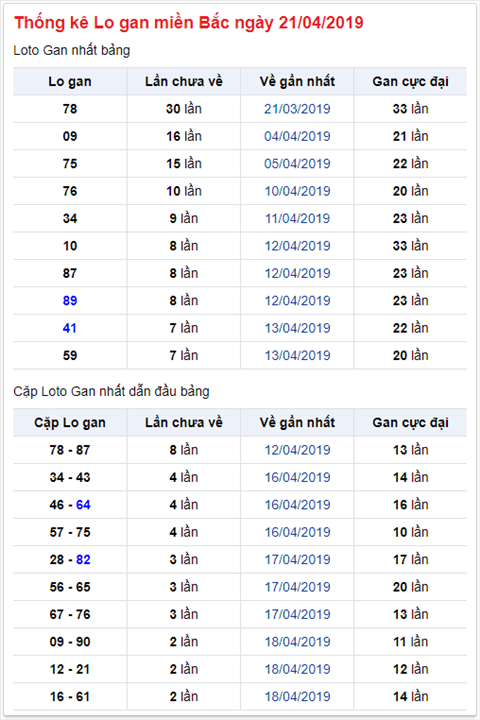Click 13/04/2019 date in row 59
This screenshot has height=720, width=480.
pos(297,355)
